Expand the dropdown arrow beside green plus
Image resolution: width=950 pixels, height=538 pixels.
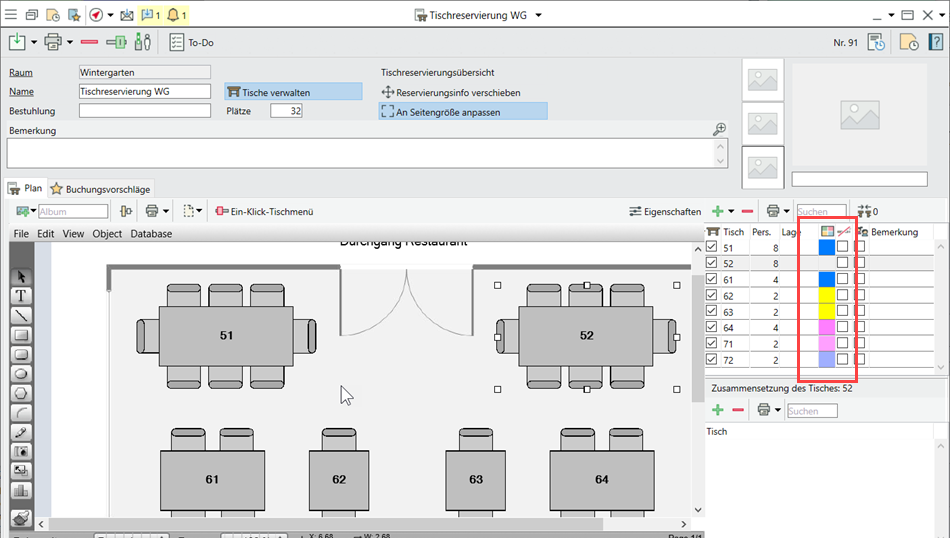pyautogui.click(x=731, y=212)
